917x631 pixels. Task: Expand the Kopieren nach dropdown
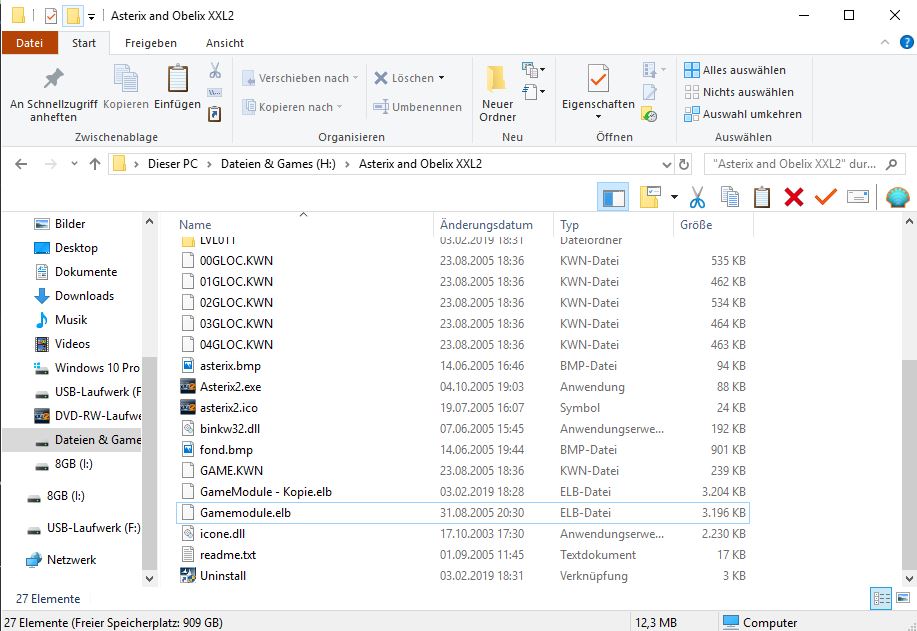339,107
